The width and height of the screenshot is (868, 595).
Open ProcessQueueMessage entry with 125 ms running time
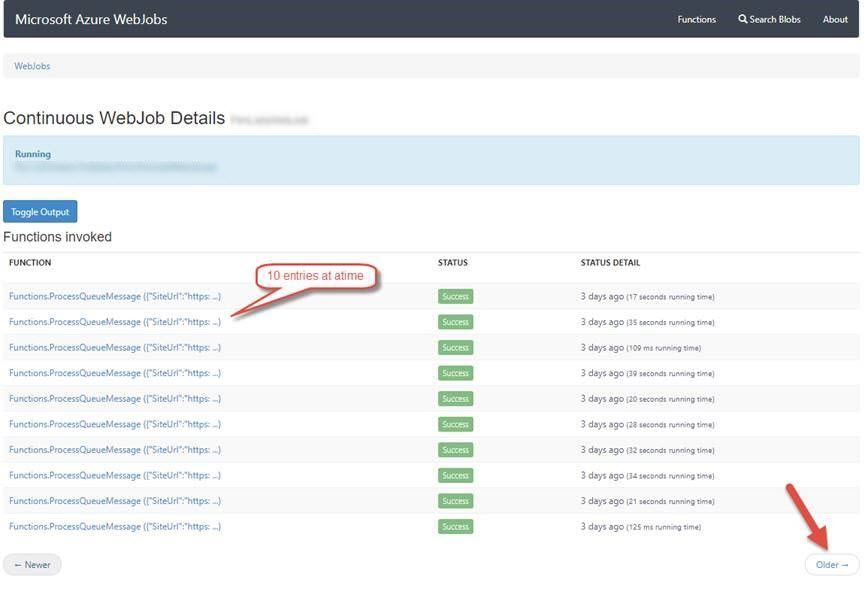coord(115,526)
